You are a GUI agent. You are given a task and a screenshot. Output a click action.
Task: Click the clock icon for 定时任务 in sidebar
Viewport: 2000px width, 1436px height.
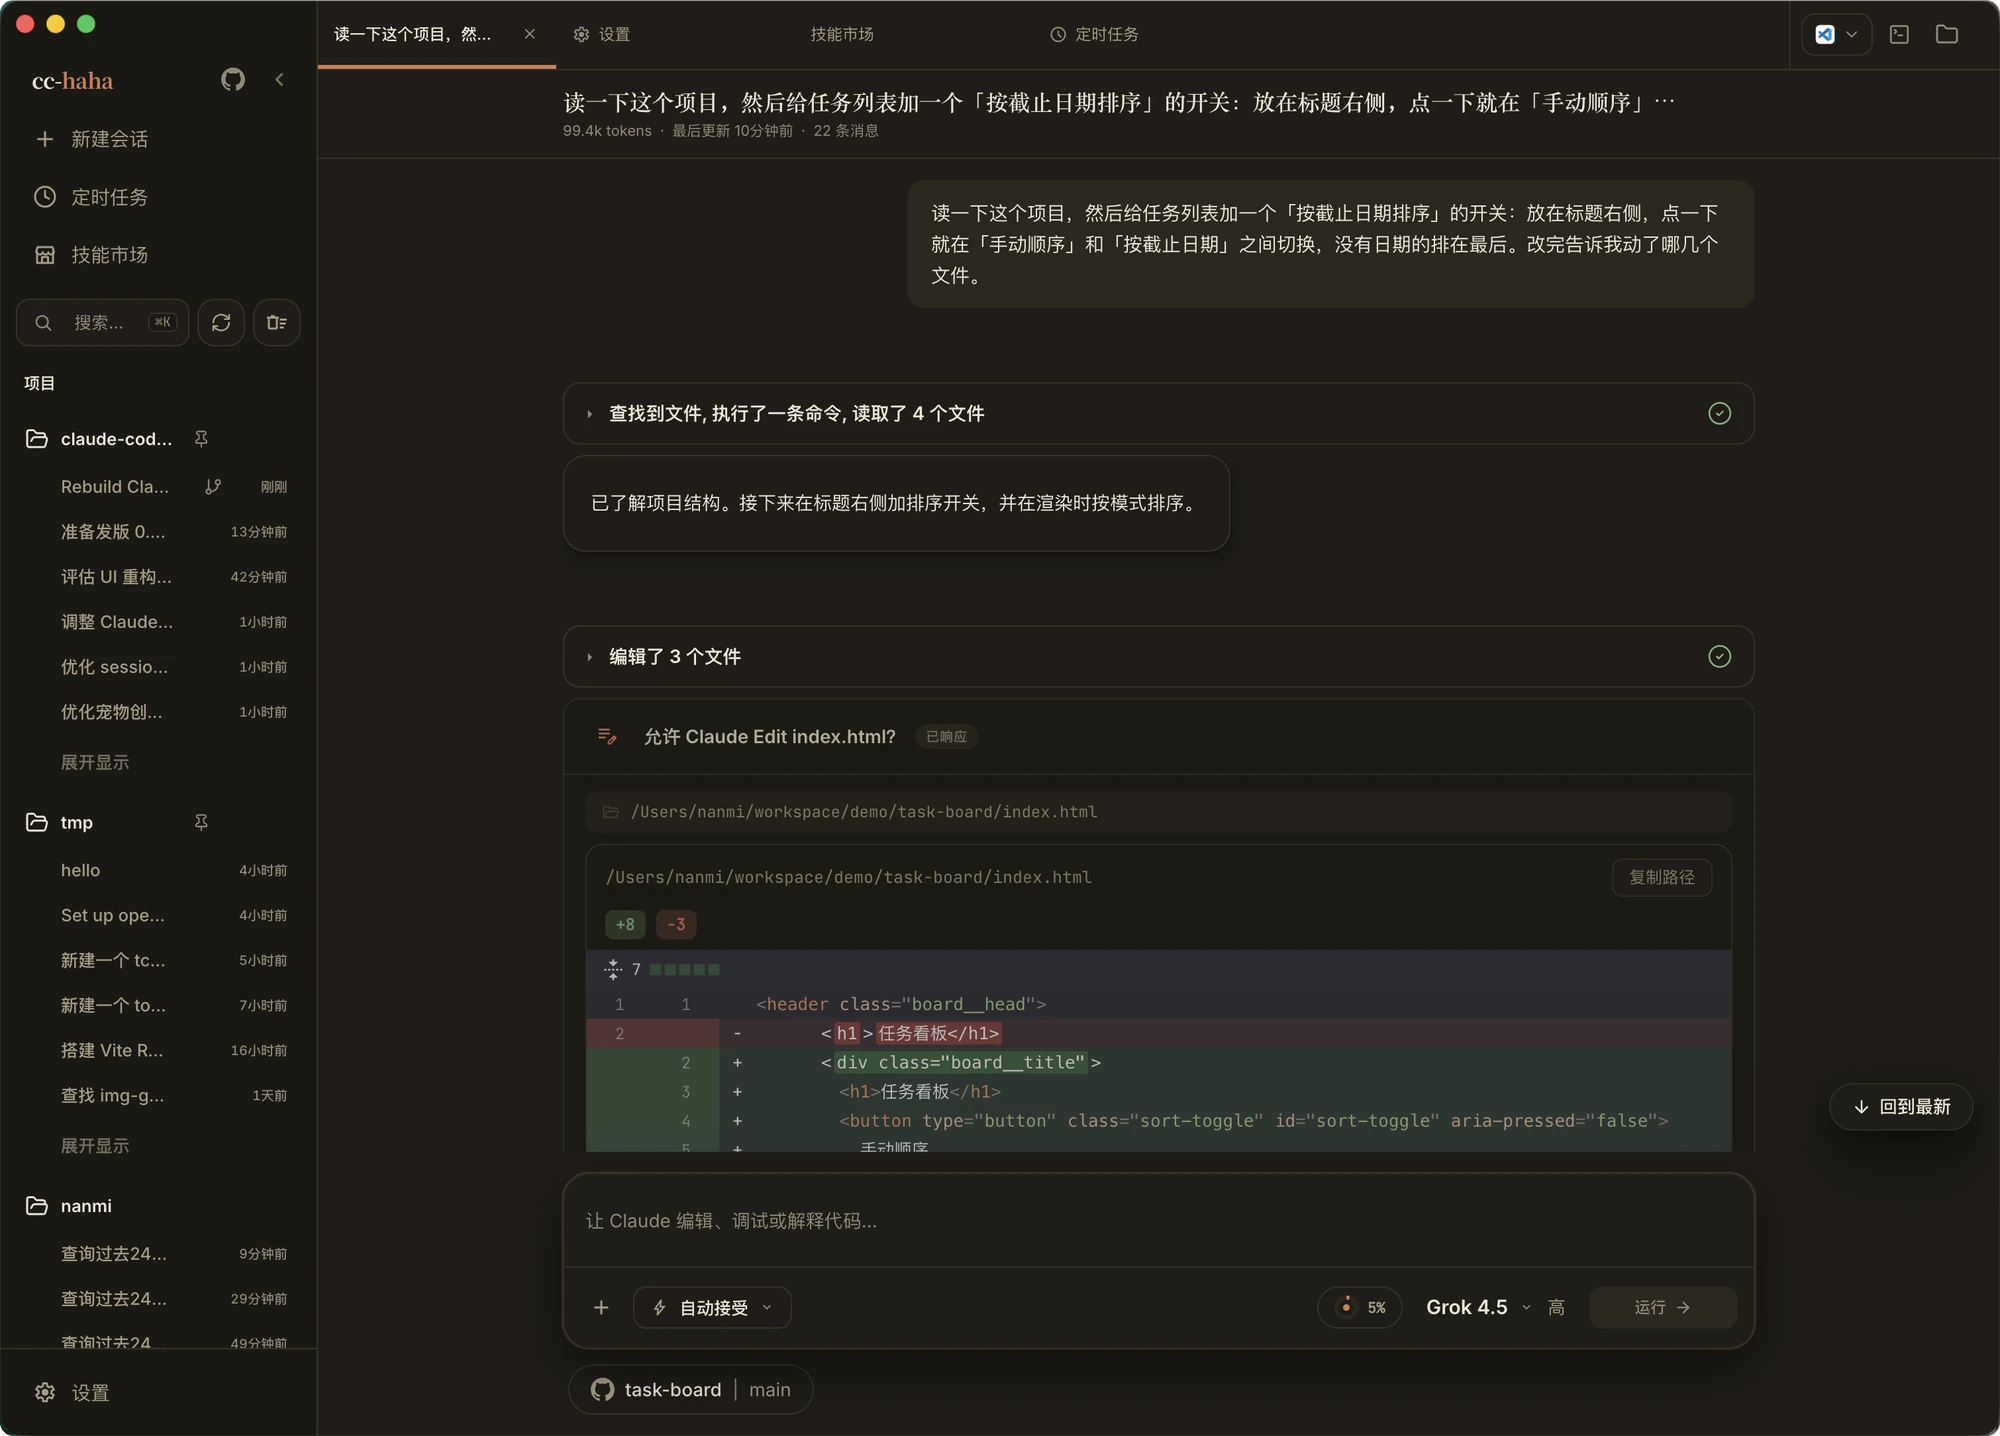tap(45, 197)
